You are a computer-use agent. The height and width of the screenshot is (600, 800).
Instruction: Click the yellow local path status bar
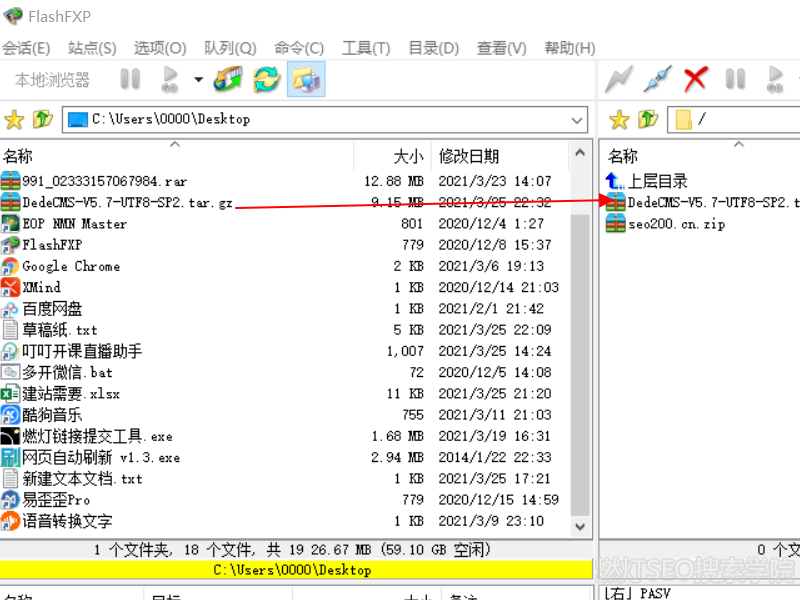click(x=296, y=569)
